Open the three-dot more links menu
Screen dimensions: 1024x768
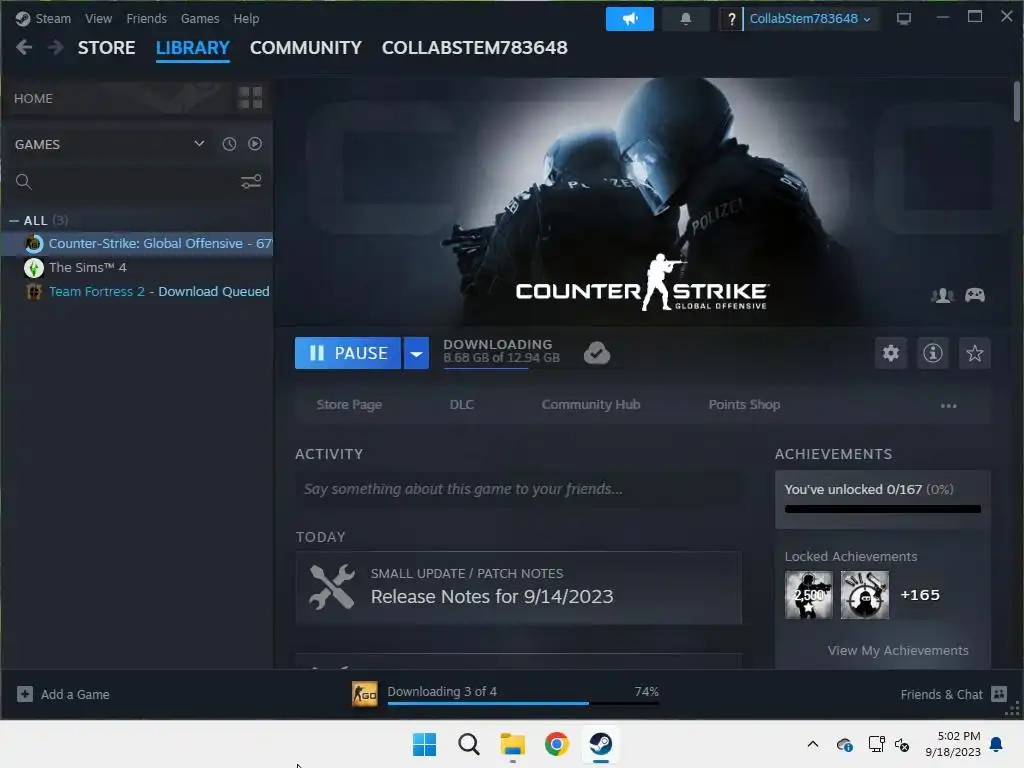948,406
